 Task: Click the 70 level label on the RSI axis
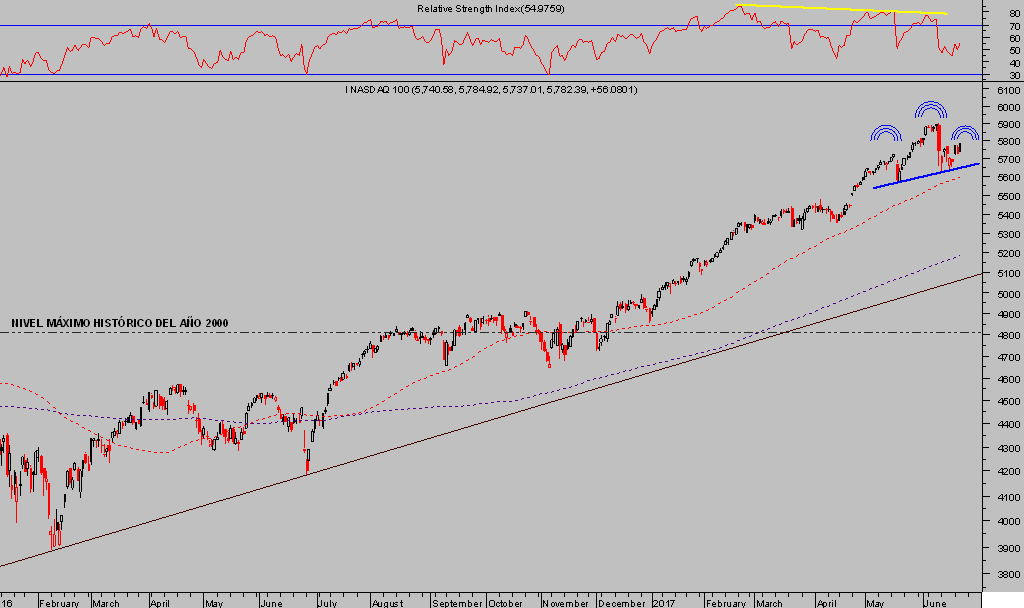coord(1013,26)
